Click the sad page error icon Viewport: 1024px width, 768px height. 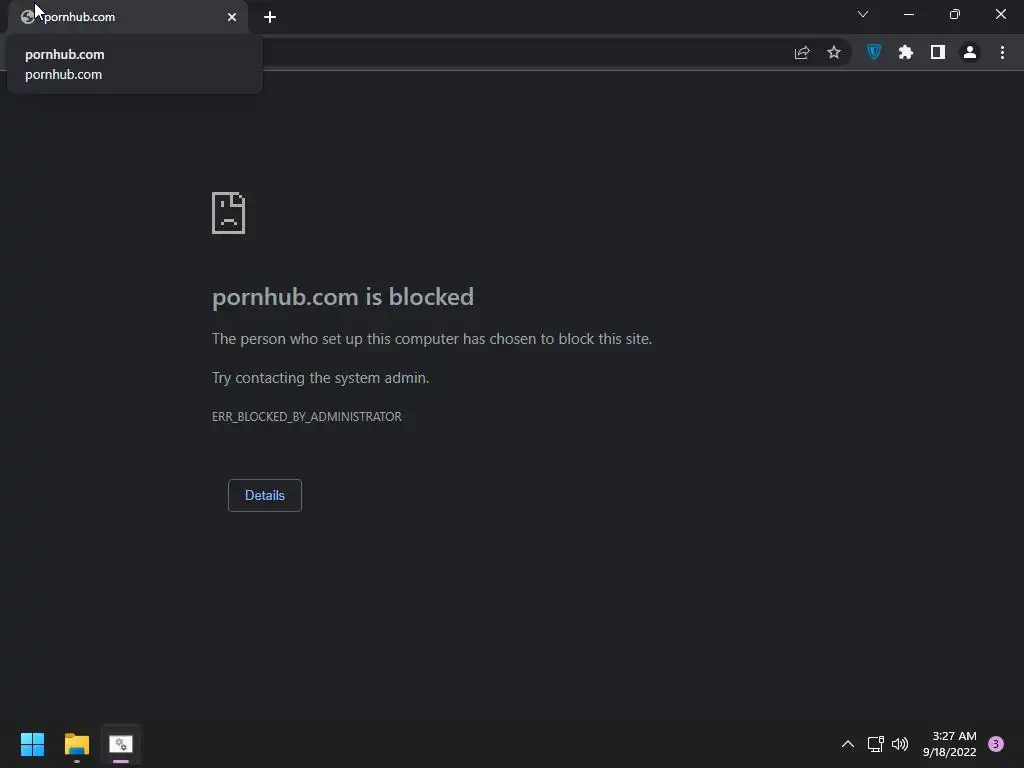(229, 213)
